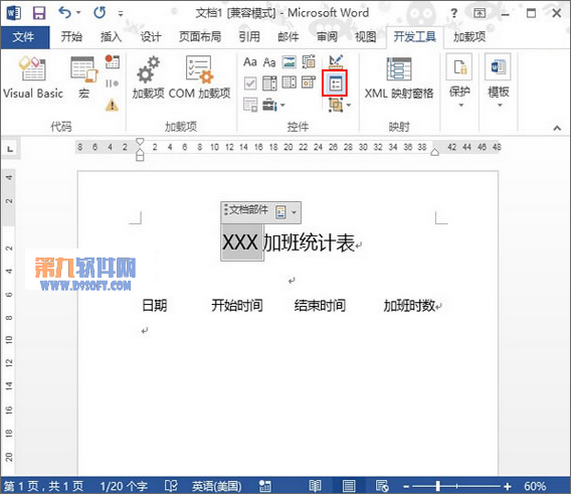Switch to the 视图 tab
Screen dimensions: 571x494
(365, 37)
